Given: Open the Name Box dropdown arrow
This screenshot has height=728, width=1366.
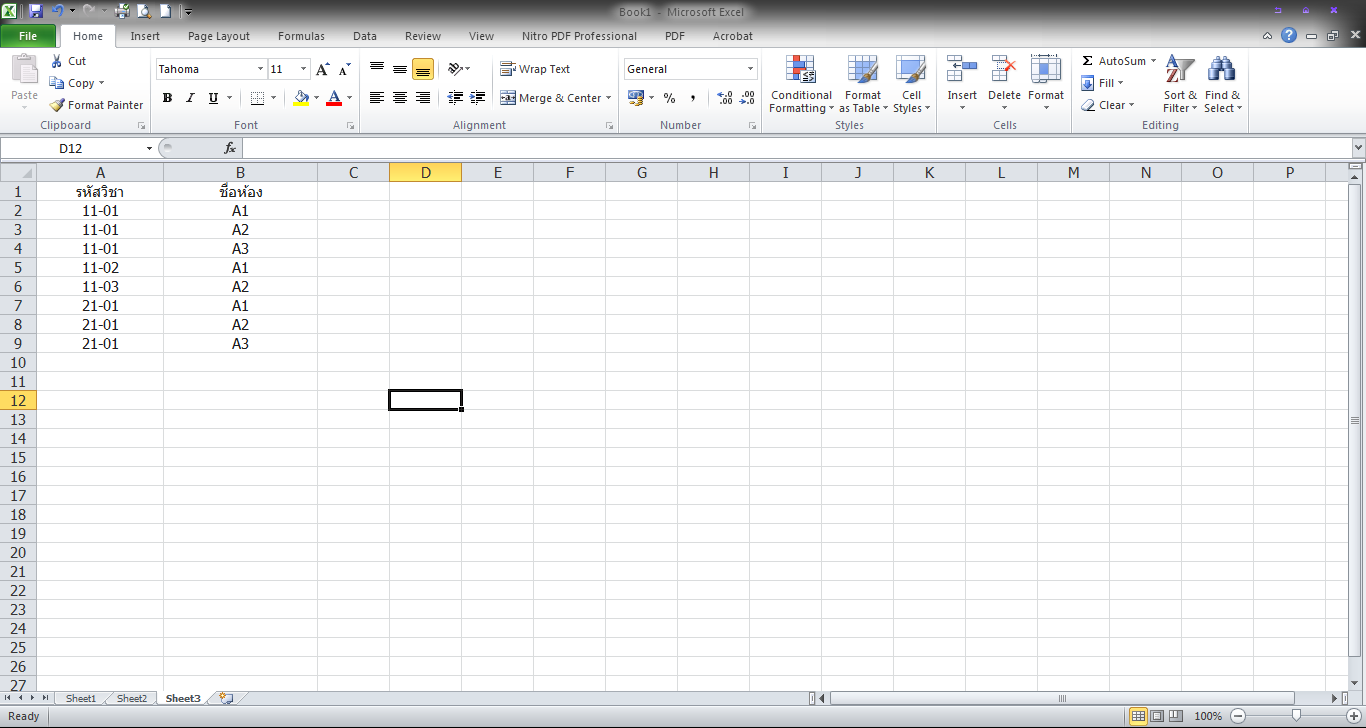Looking at the screenshot, I should point(150,148).
